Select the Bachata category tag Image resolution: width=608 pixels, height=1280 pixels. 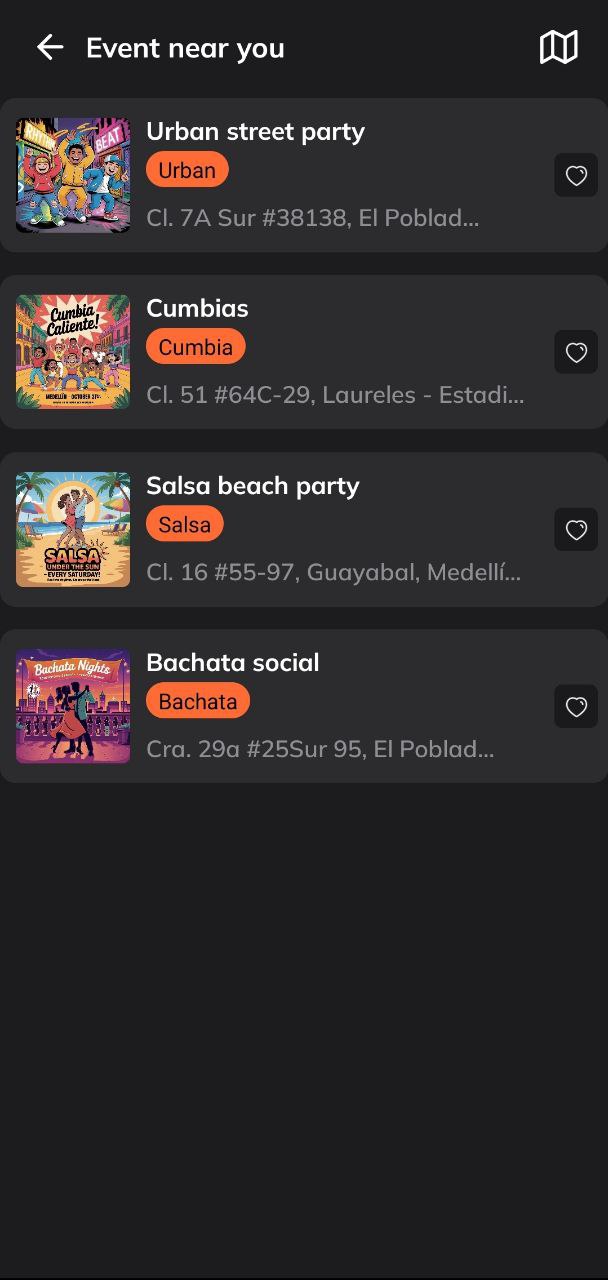[x=197, y=701]
